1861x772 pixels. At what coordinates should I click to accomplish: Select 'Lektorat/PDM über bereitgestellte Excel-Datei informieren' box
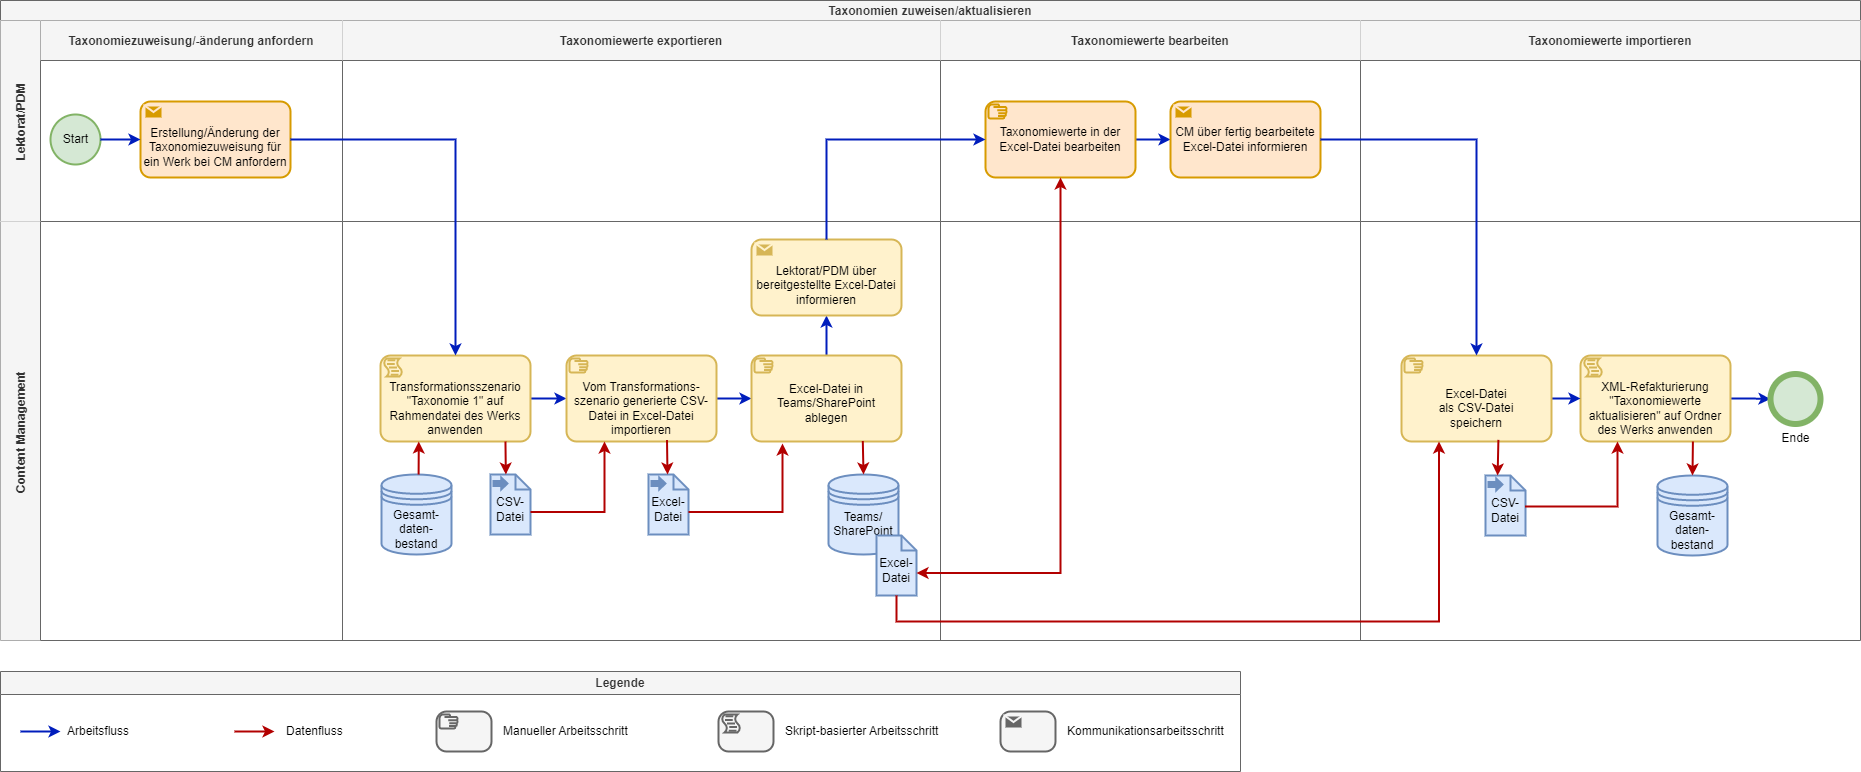pyautogui.click(x=826, y=278)
